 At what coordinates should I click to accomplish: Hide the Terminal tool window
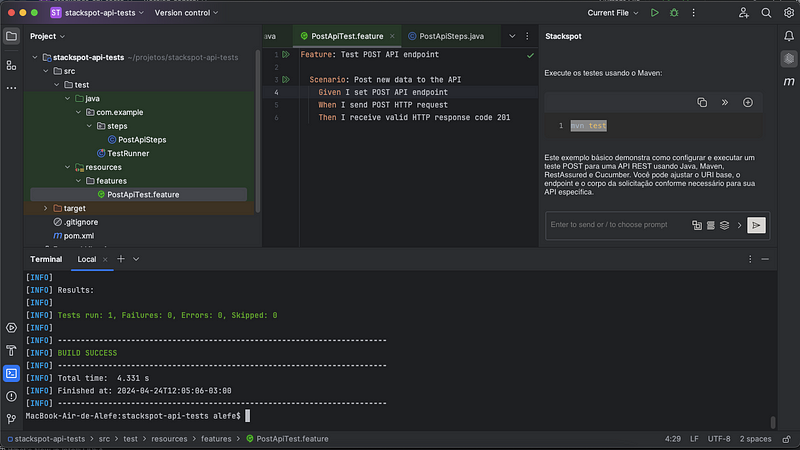point(765,259)
